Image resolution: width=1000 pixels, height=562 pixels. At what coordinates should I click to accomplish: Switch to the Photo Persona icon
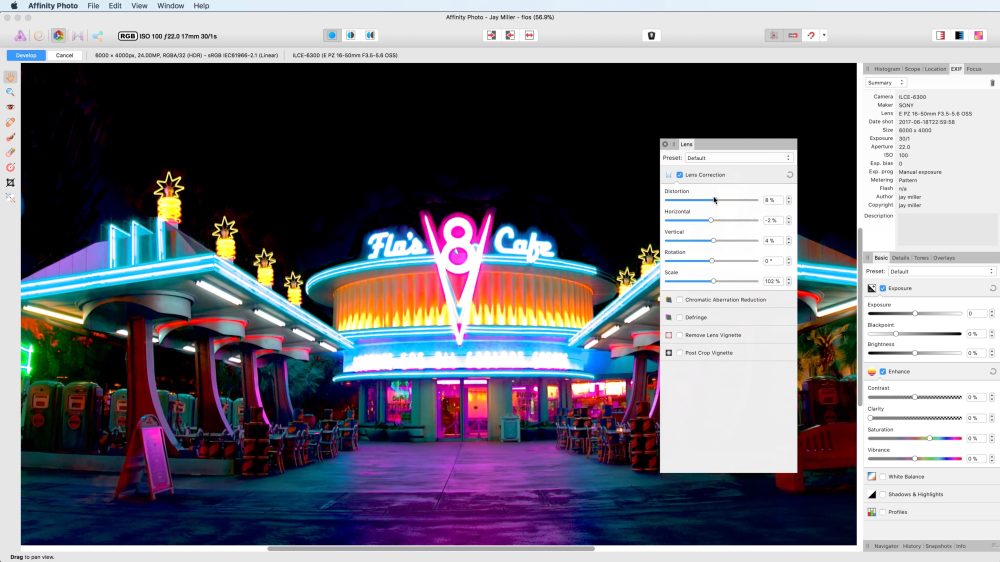20,36
